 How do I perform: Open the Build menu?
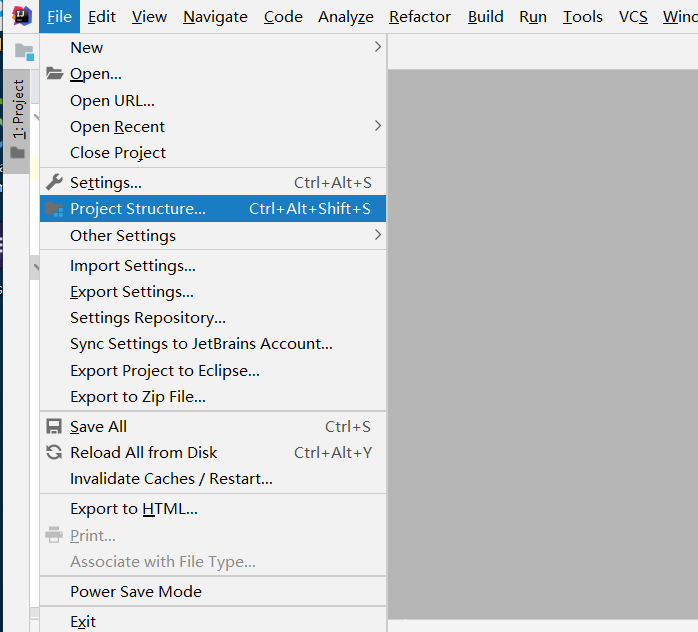[485, 16]
